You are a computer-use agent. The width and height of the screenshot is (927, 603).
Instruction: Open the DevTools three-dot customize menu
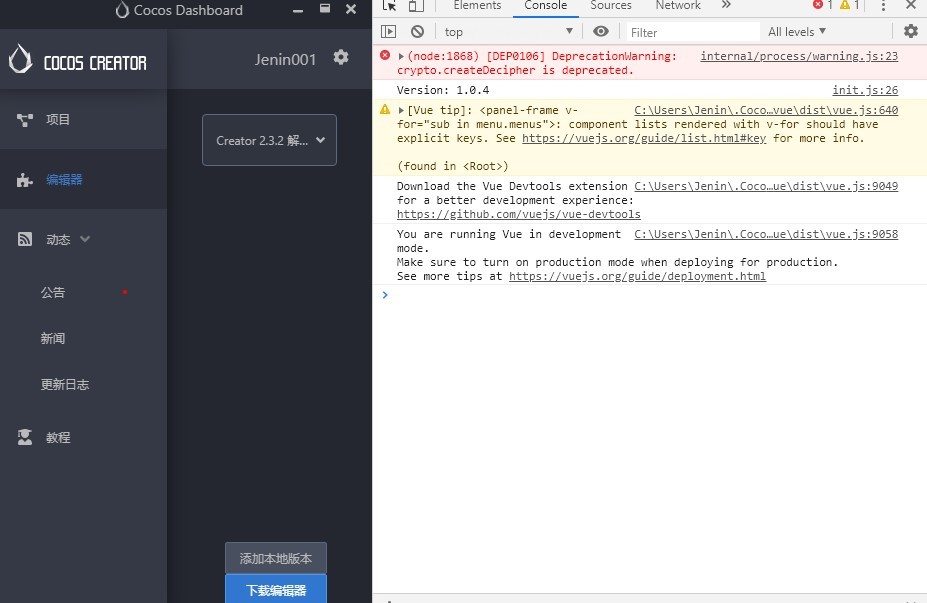click(x=883, y=6)
